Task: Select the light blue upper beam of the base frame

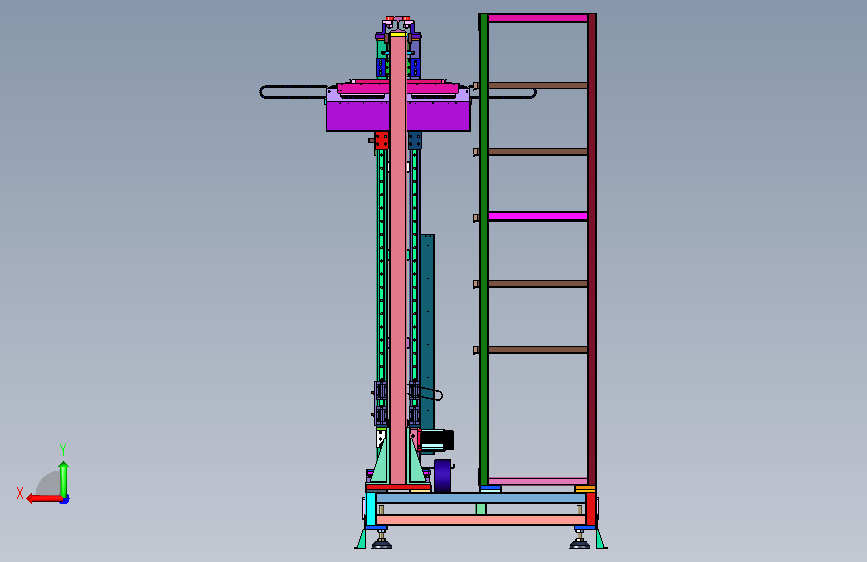Action: pos(480,498)
